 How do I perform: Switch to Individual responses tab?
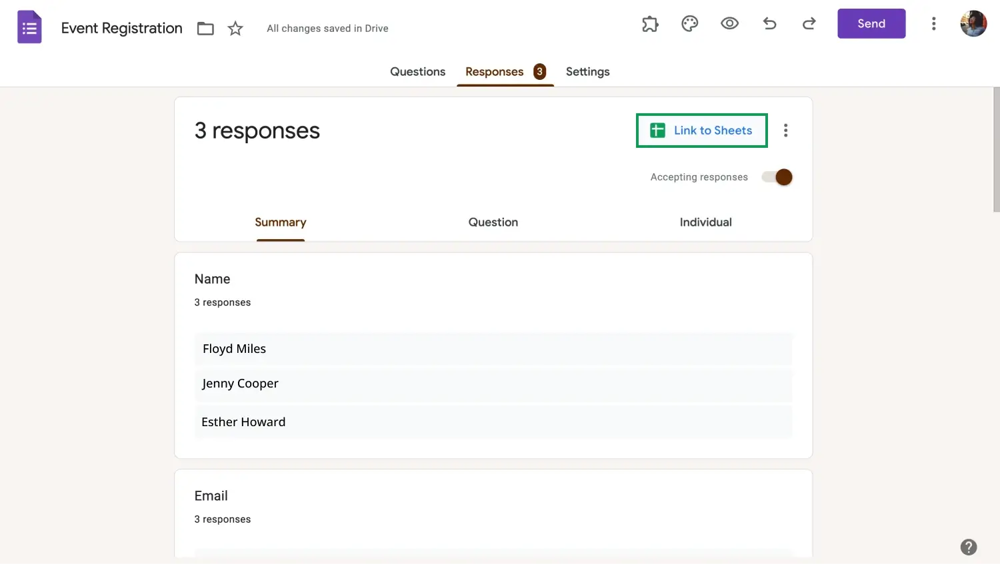click(705, 222)
